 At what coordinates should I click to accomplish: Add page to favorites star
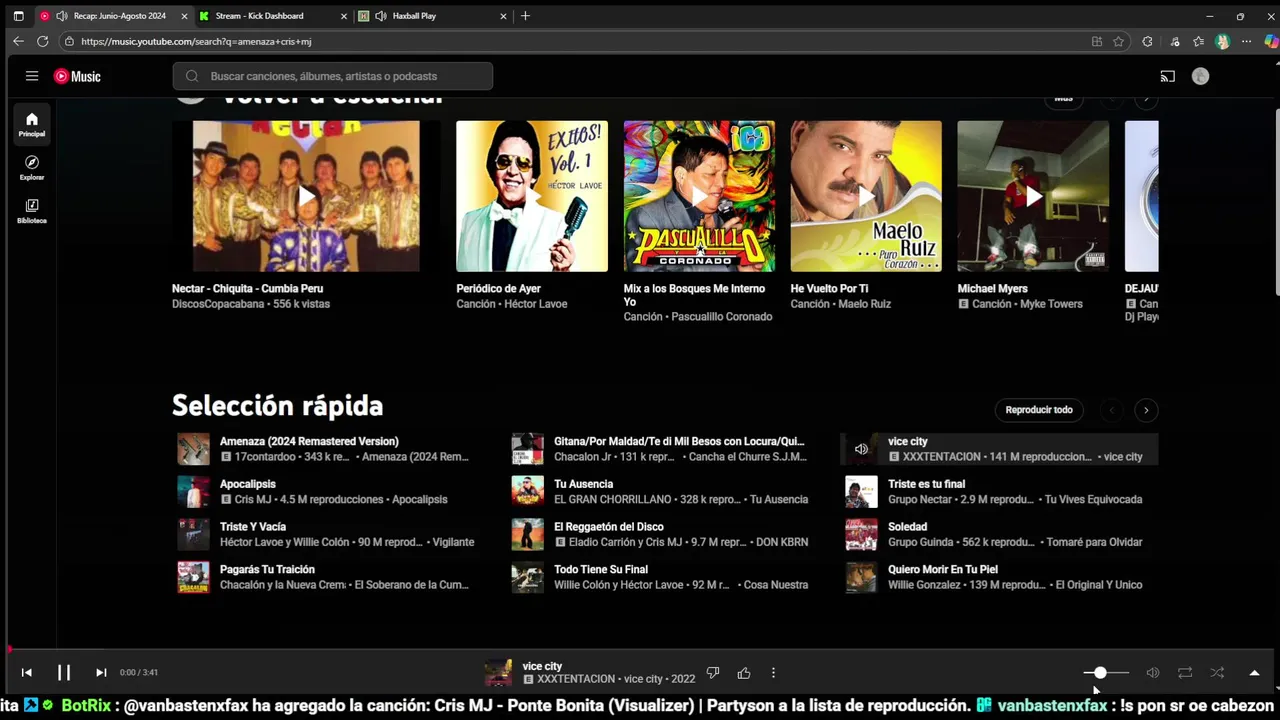coord(1118,41)
